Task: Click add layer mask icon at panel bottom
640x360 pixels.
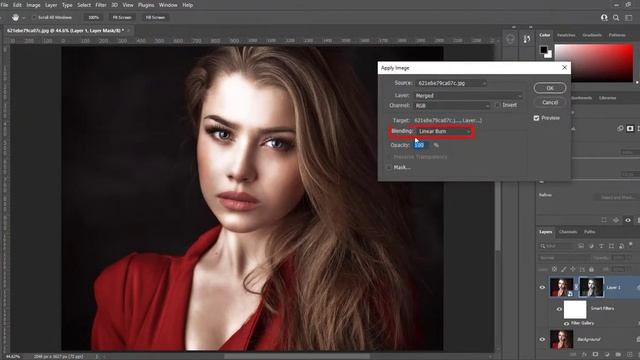Action: tap(596, 355)
